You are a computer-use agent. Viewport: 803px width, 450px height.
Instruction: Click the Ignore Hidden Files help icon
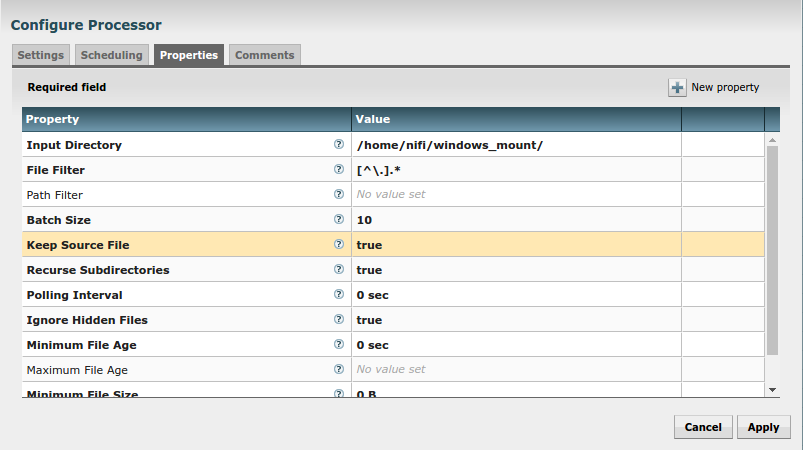pyautogui.click(x=339, y=319)
